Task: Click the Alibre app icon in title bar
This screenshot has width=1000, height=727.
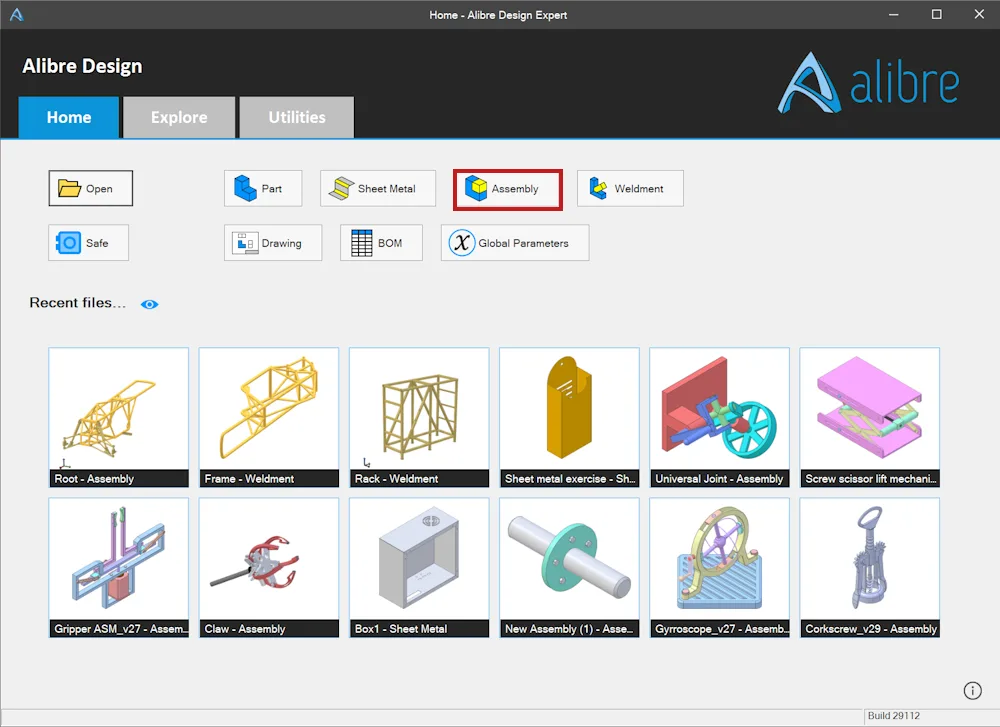Action: click(17, 15)
